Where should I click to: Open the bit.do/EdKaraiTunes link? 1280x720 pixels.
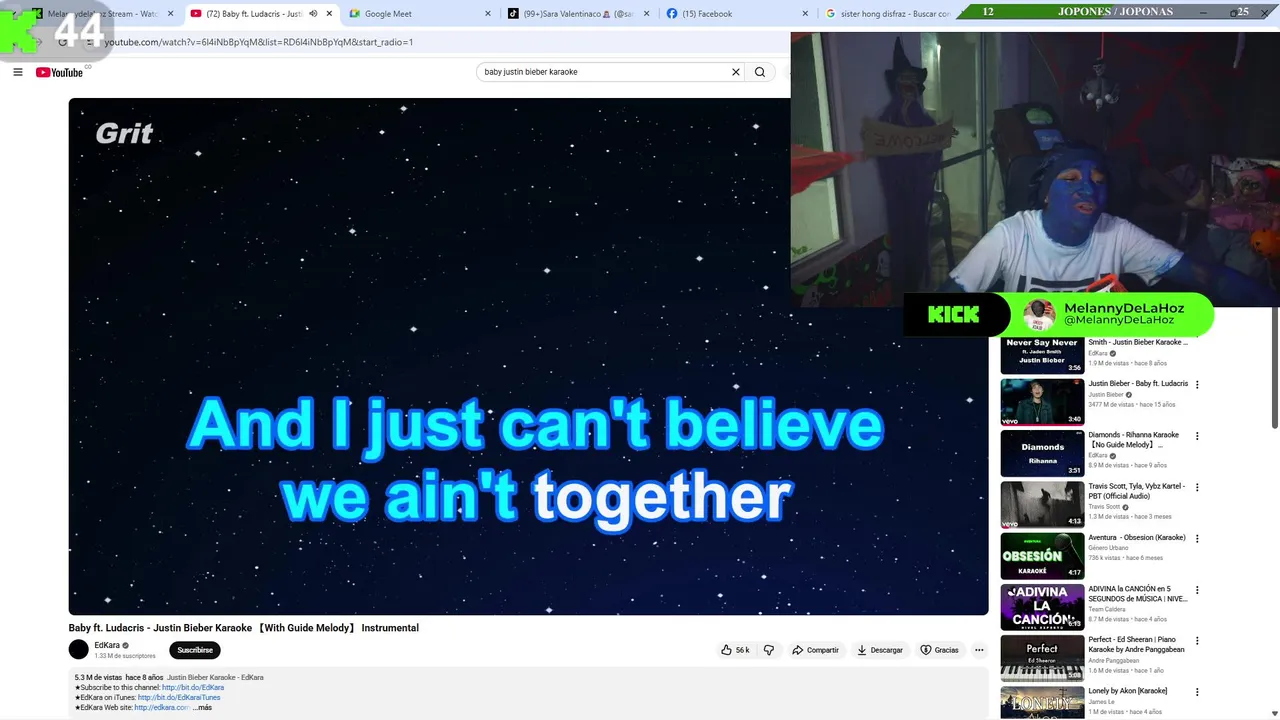pos(179,697)
